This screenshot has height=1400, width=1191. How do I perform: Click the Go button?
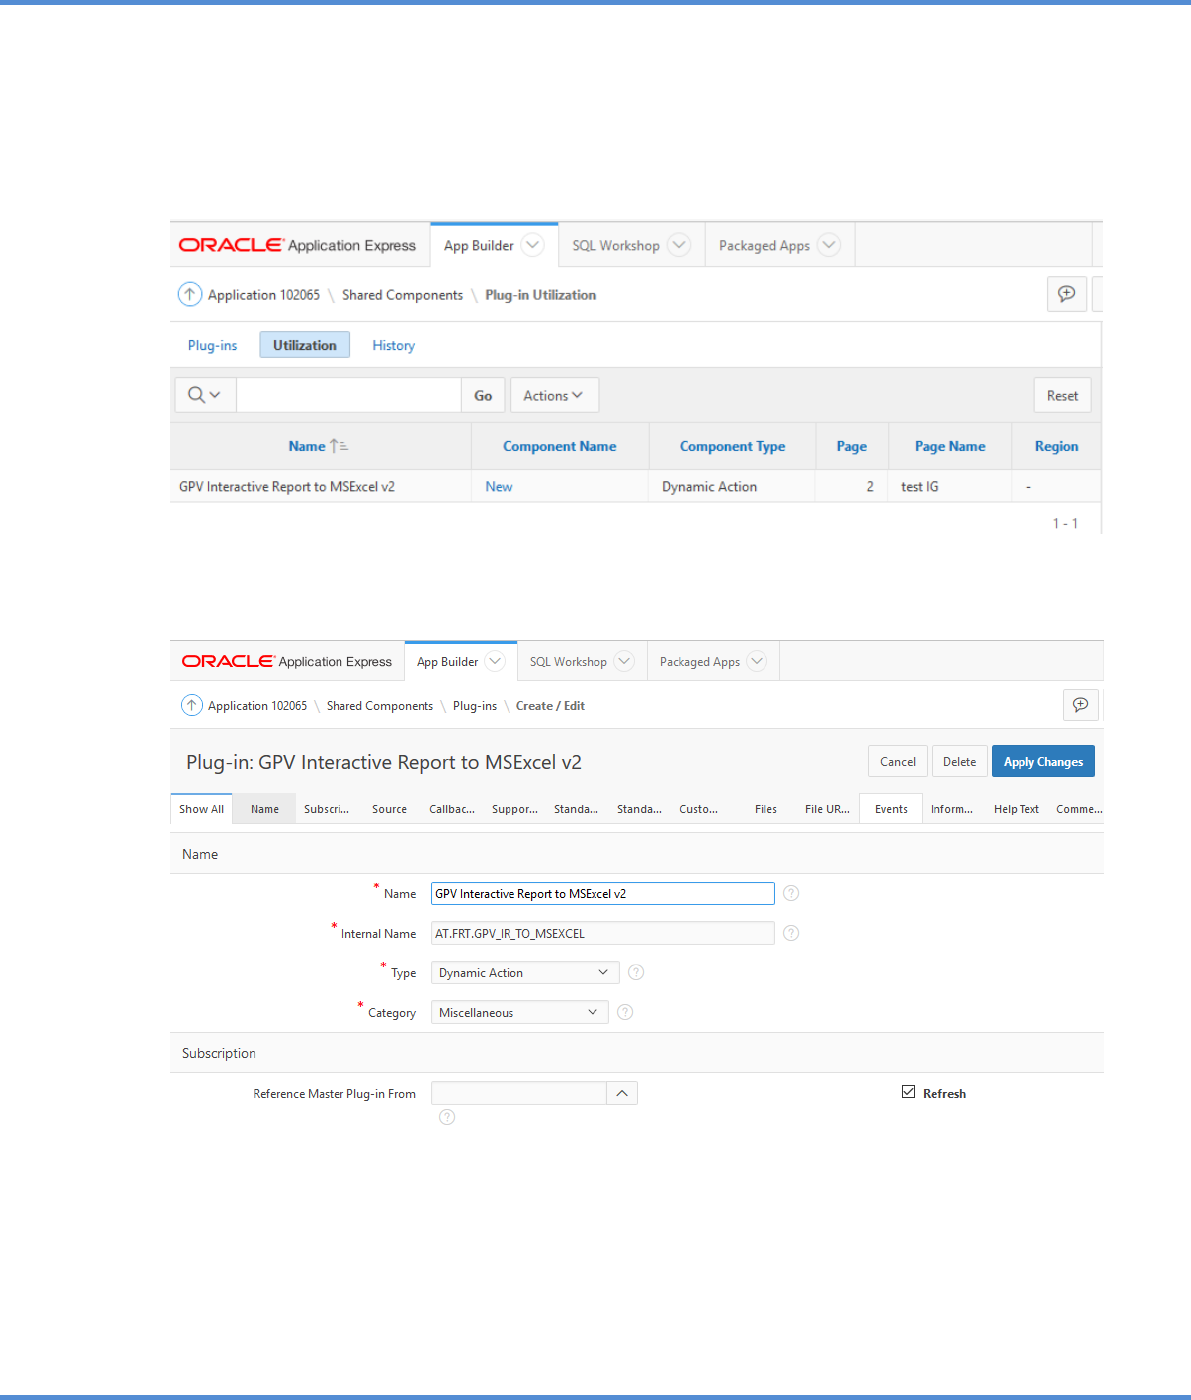click(x=483, y=395)
